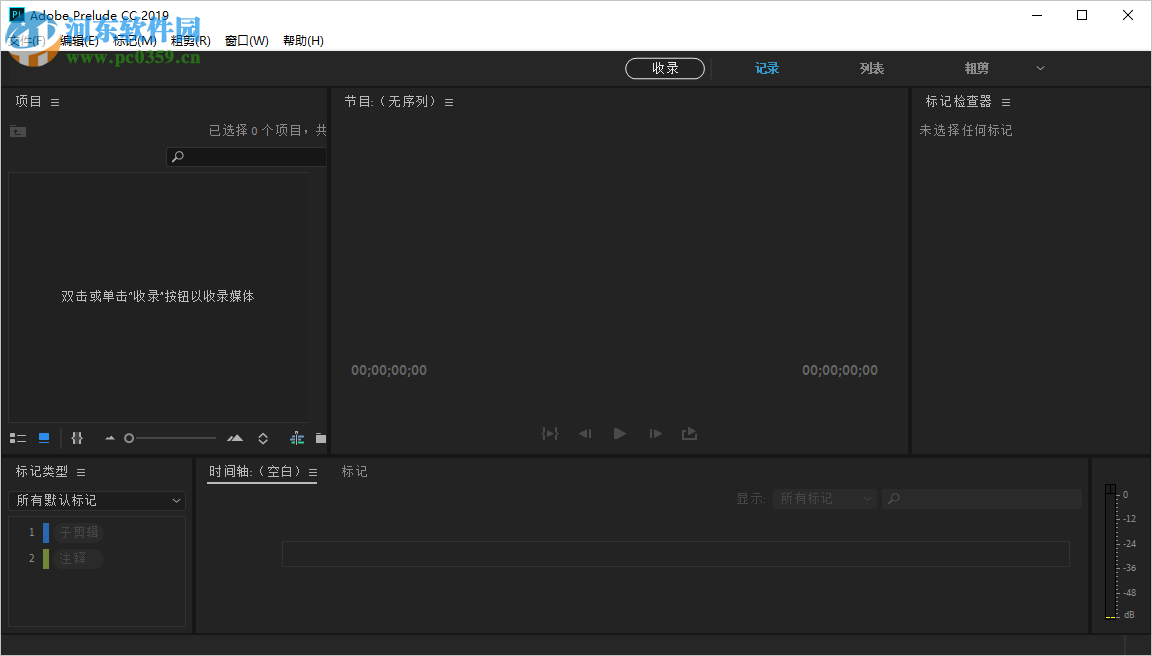Click the Project panel search field

tap(246, 156)
